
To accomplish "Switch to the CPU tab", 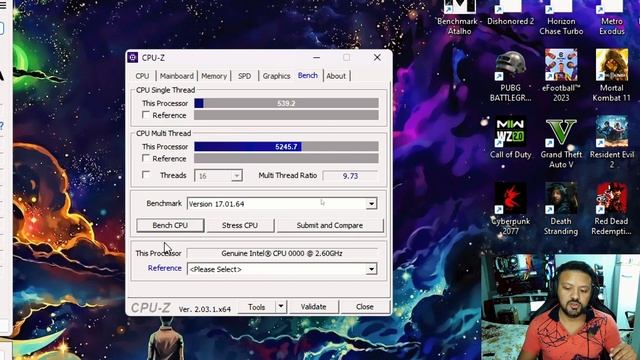I will pos(142,76).
